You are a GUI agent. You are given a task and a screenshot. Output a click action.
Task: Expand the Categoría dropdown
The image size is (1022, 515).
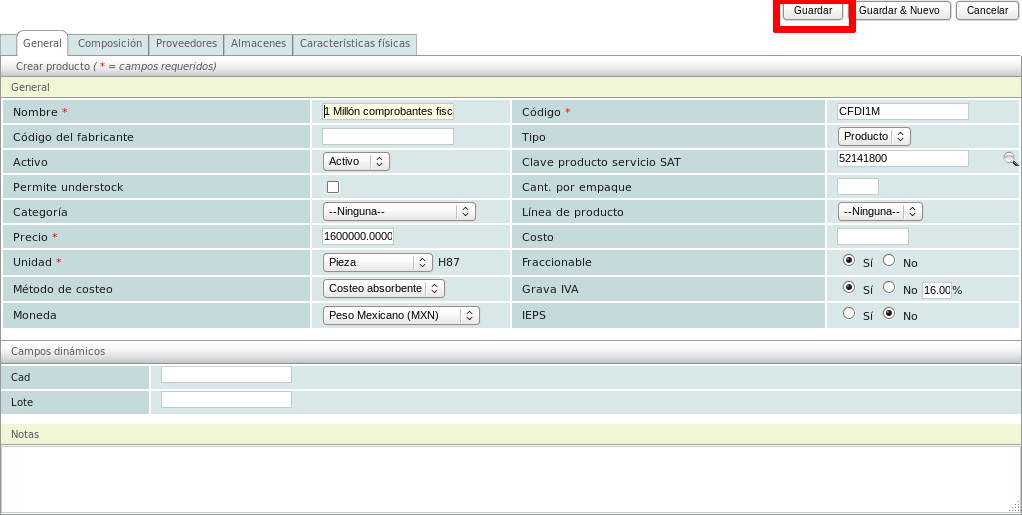tap(399, 212)
